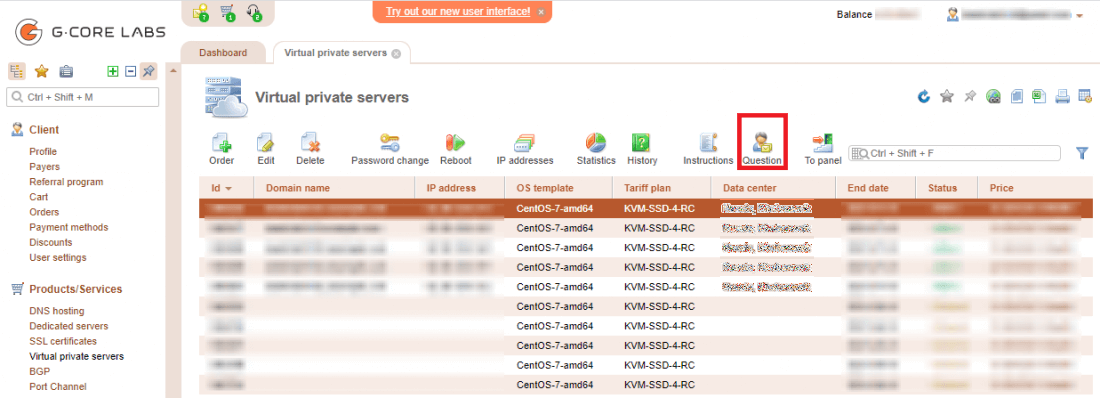
Task: Open the BGP menu item
Action: click(39, 371)
